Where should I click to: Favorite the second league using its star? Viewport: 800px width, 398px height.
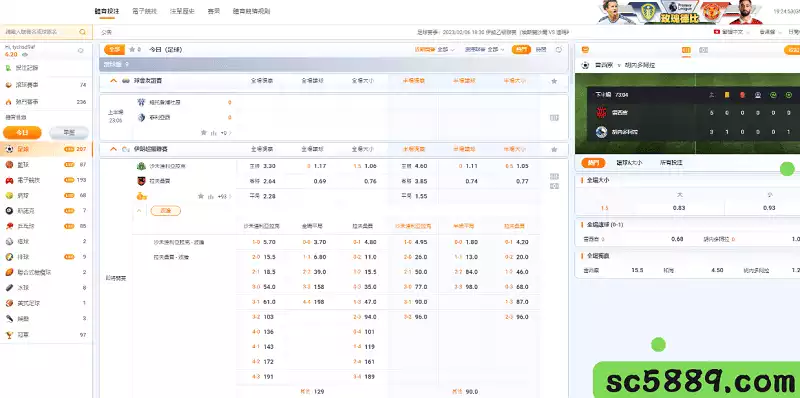(x=554, y=150)
